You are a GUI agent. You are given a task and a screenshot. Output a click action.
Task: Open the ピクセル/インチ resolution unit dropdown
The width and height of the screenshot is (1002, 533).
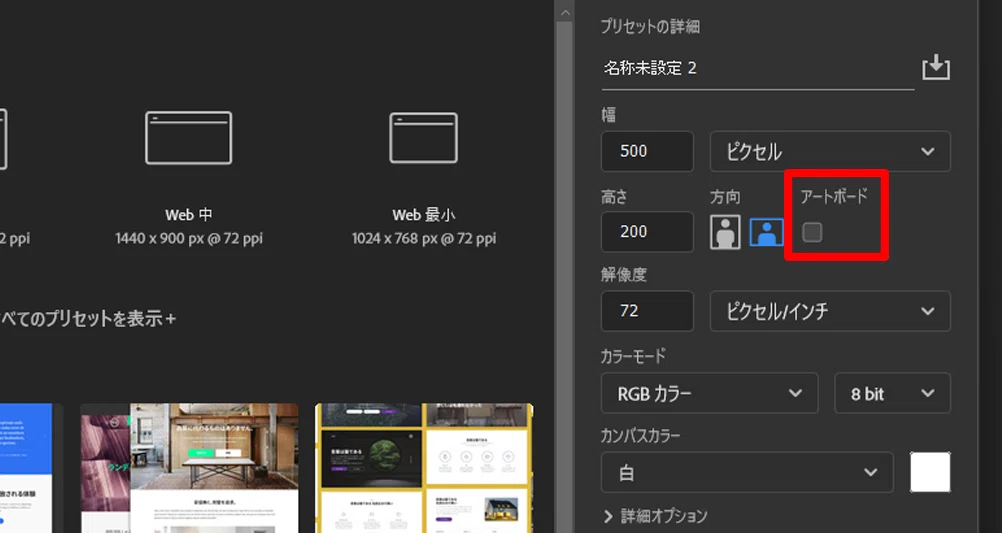pos(830,311)
